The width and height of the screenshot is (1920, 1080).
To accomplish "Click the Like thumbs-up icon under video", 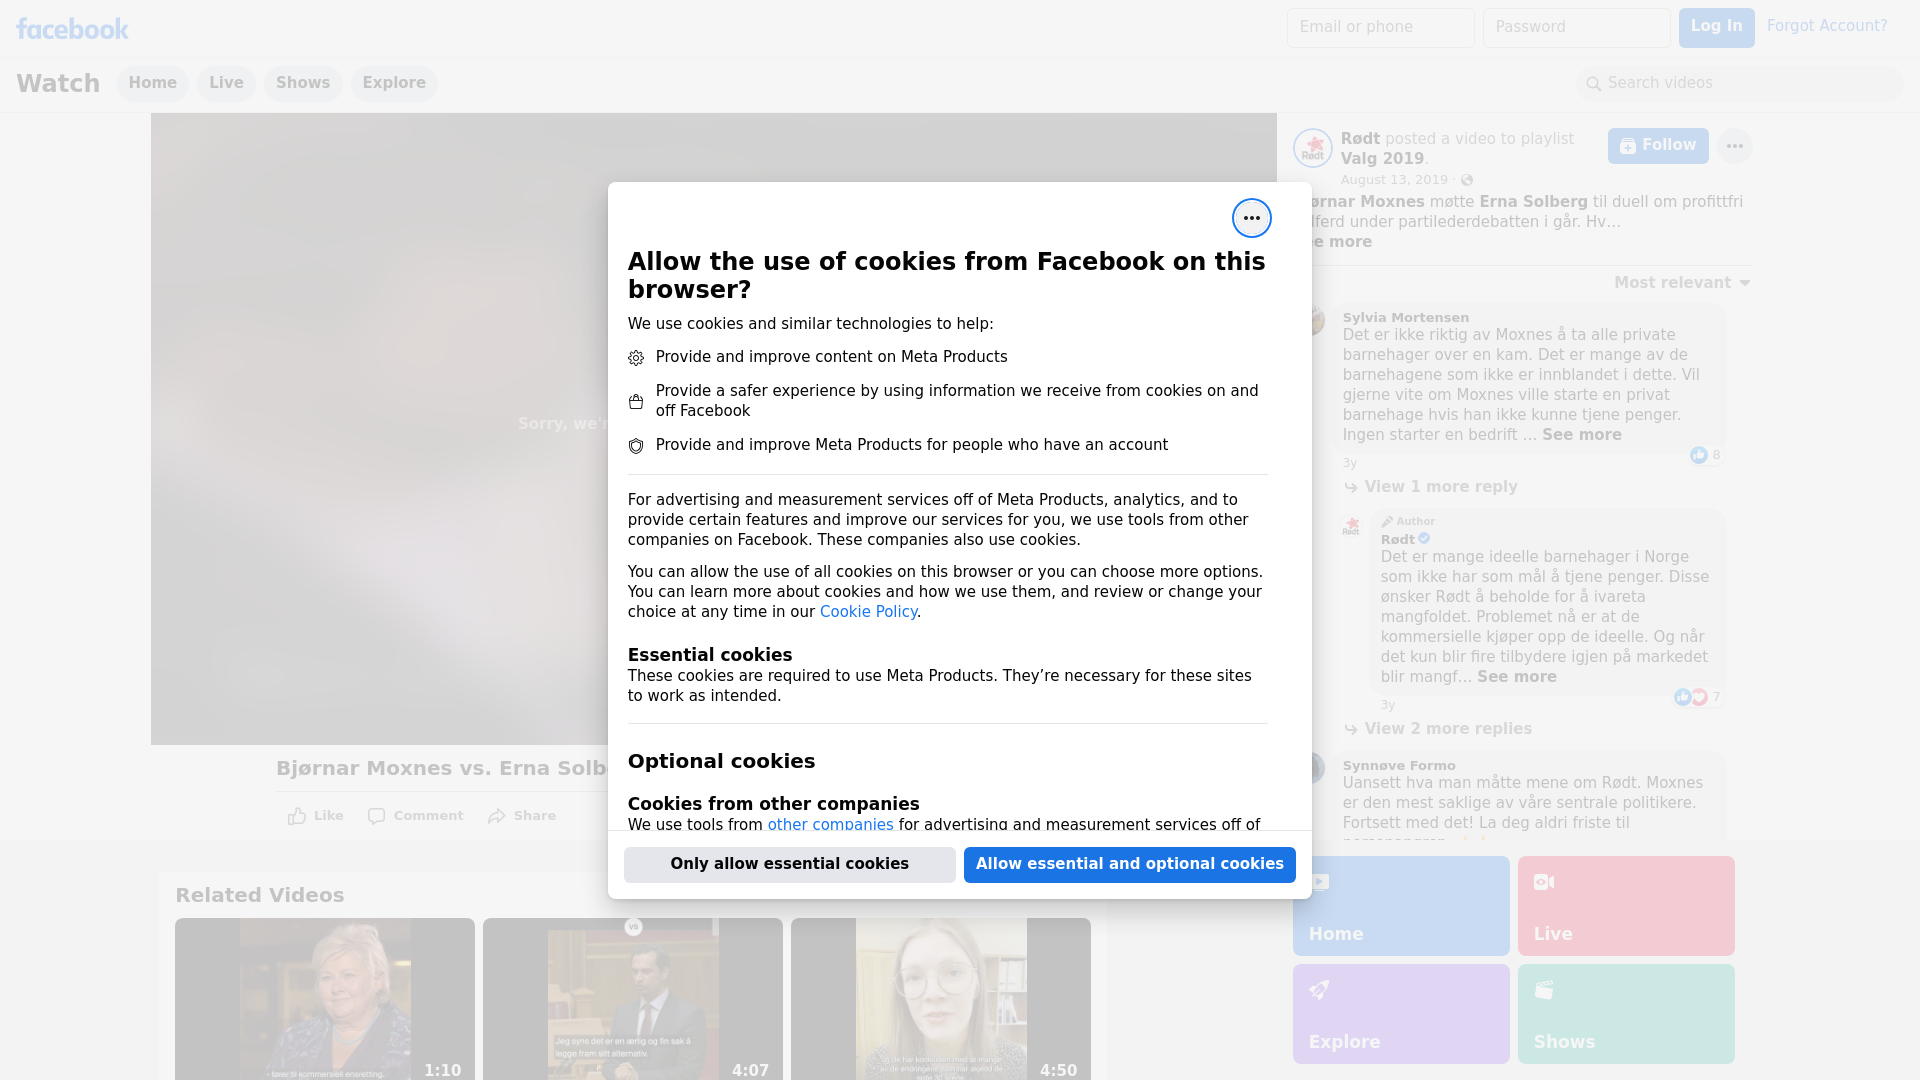I will click(297, 816).
